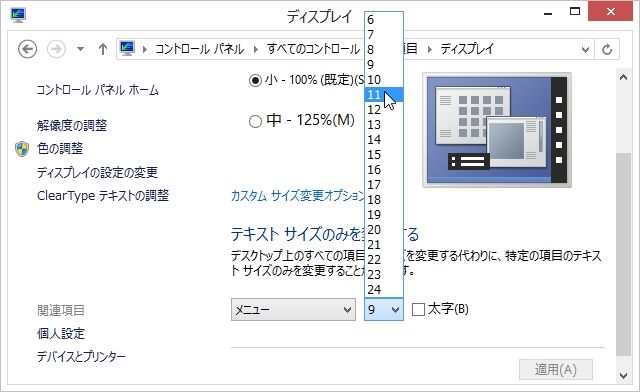This screenshot has height=392, width=640.
Task: Click the 適用(A) button
Action: coord(556,370)
